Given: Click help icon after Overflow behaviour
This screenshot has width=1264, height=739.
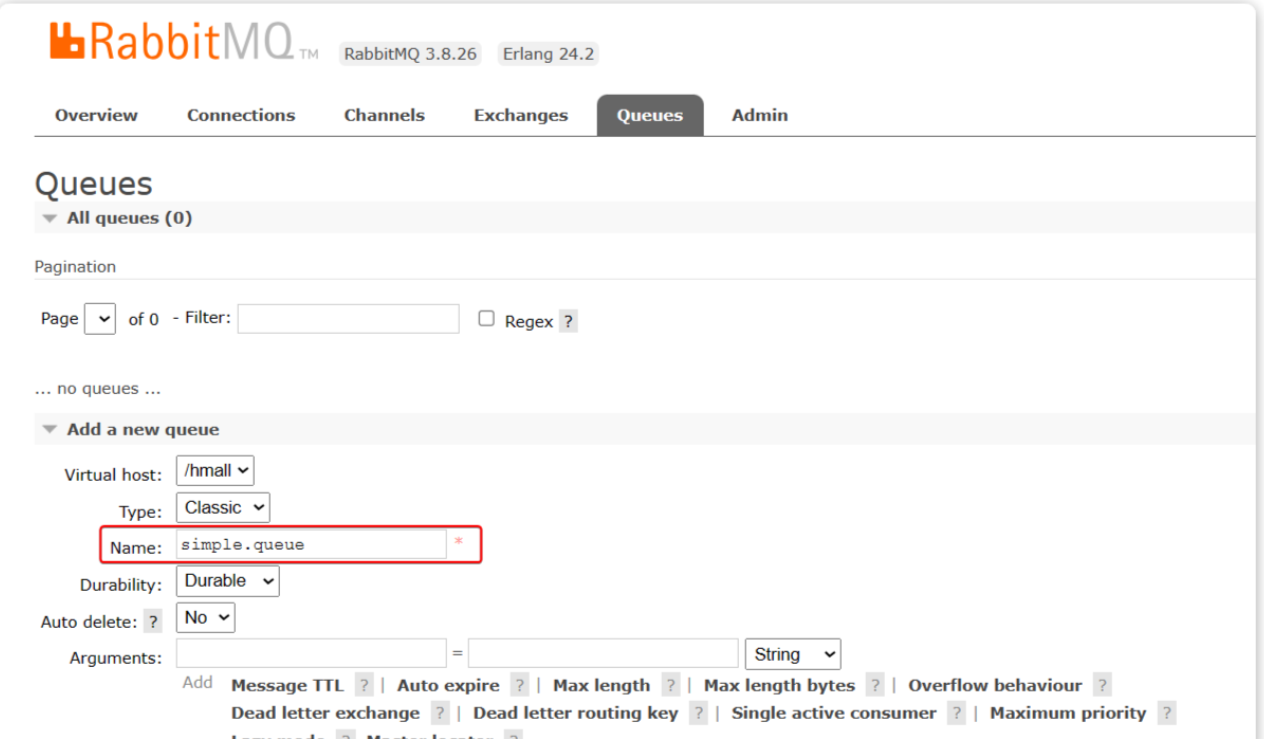Looking at the screenshot, I should 1102,686.
